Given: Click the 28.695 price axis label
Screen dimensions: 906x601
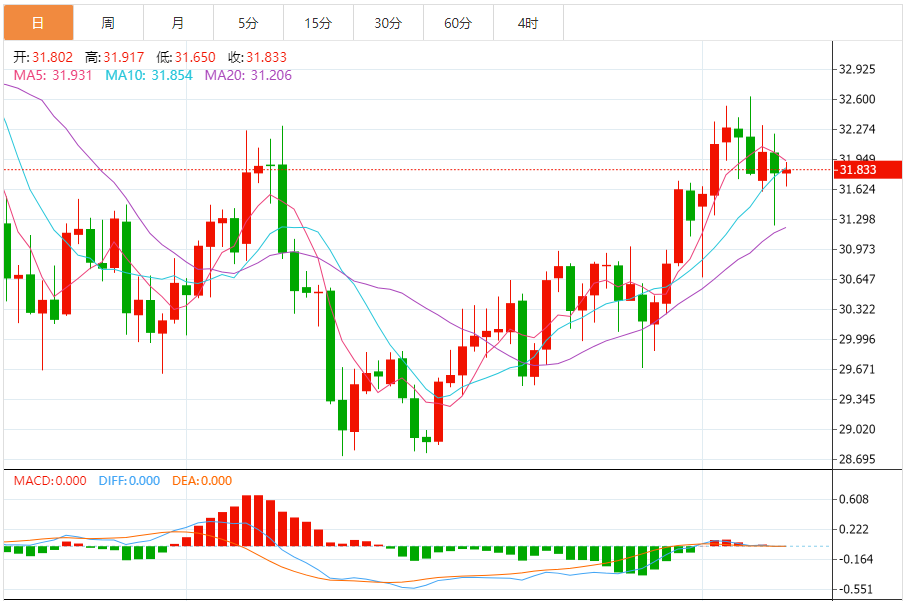Looking at the screenshot, I should (857, 459).
